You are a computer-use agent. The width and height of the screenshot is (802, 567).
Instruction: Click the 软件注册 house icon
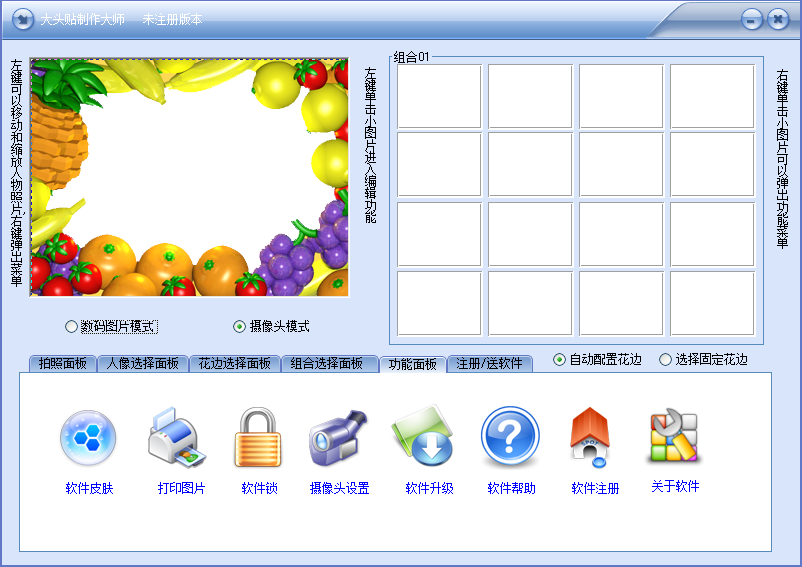tap(594, 439)
